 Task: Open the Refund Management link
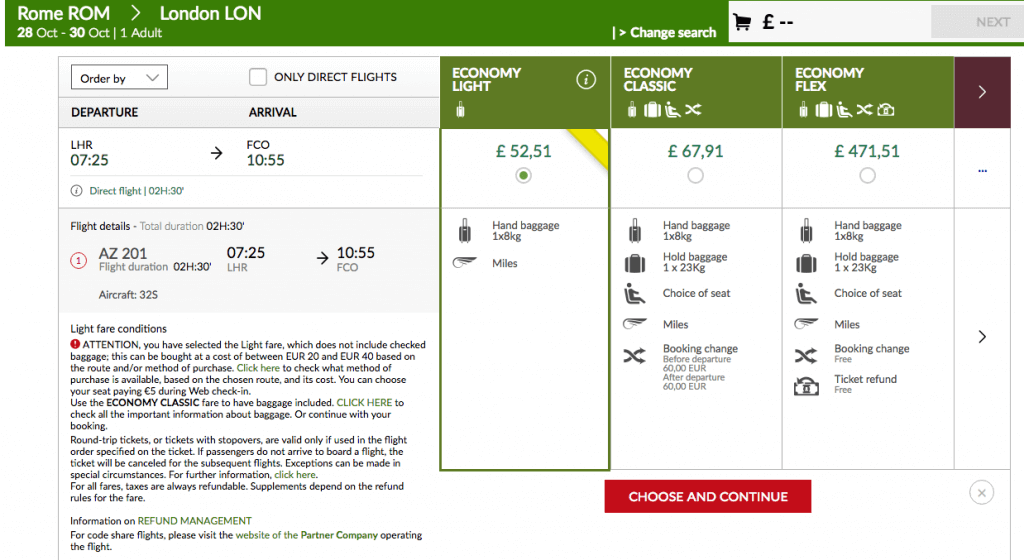[x=195, y=521]
